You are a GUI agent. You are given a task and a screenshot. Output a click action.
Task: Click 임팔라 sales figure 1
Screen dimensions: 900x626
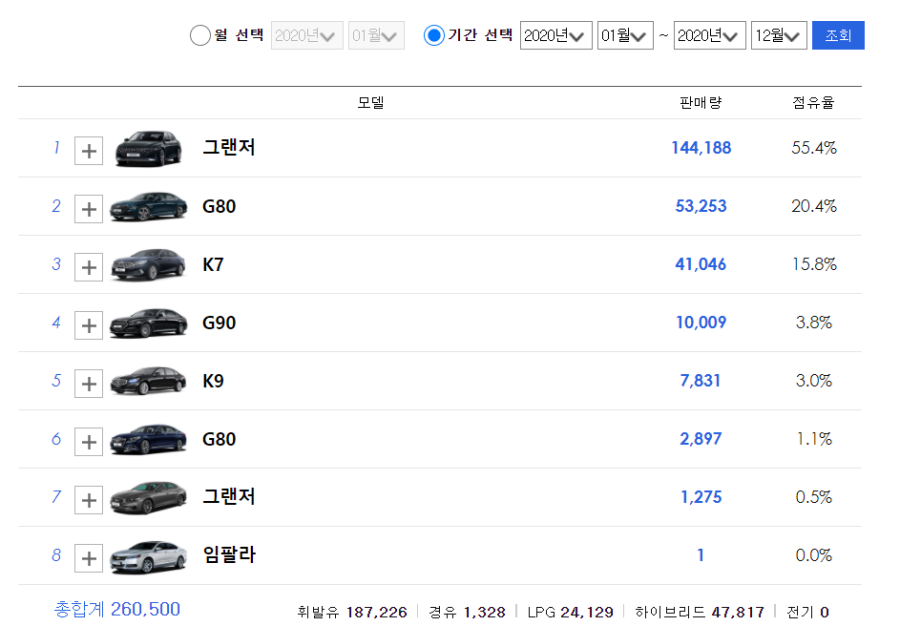[700, 555]
